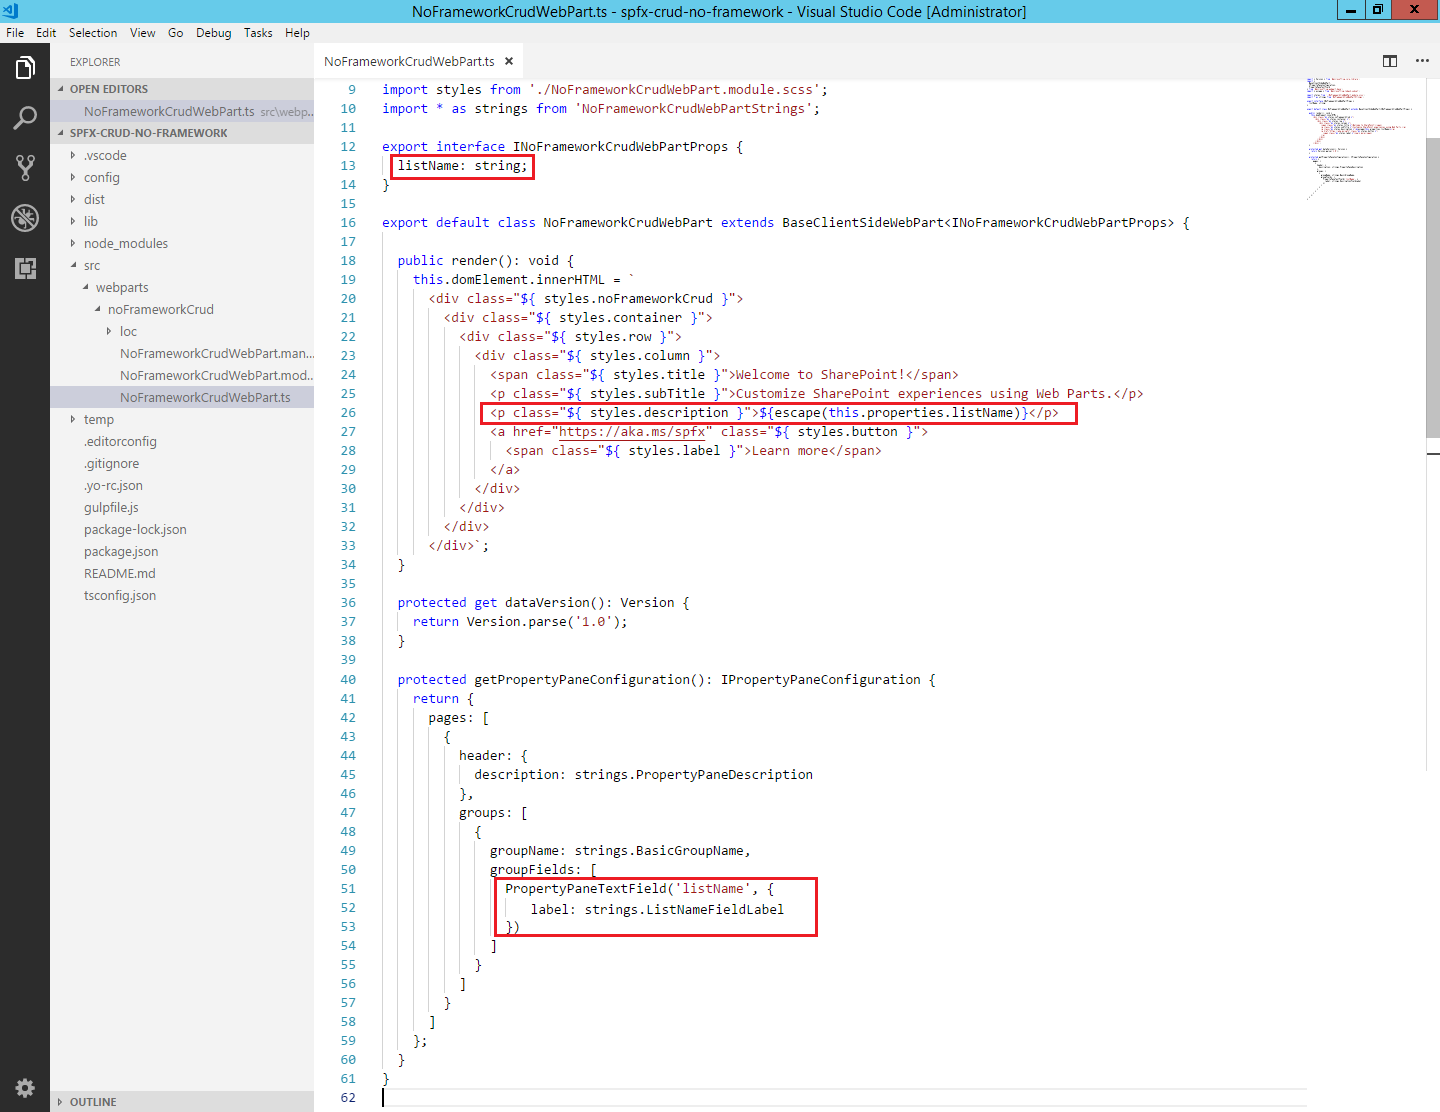
Task: Open the Manage gear icon
Action: click(25, 1088)
